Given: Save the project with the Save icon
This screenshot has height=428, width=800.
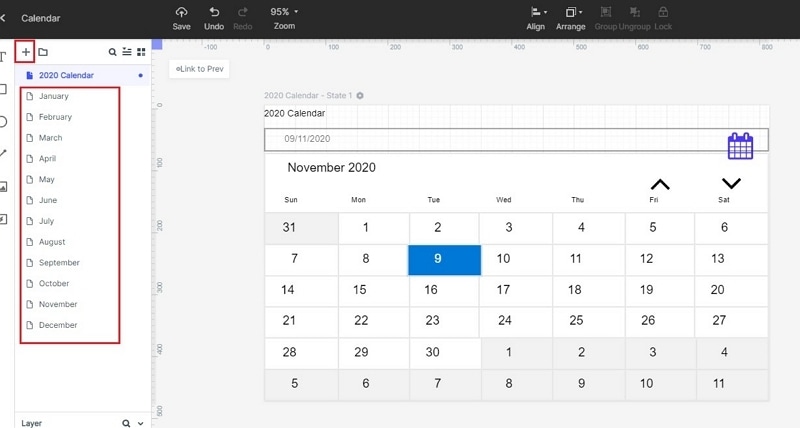Looking at the screenshot, I should click(181, 18).
